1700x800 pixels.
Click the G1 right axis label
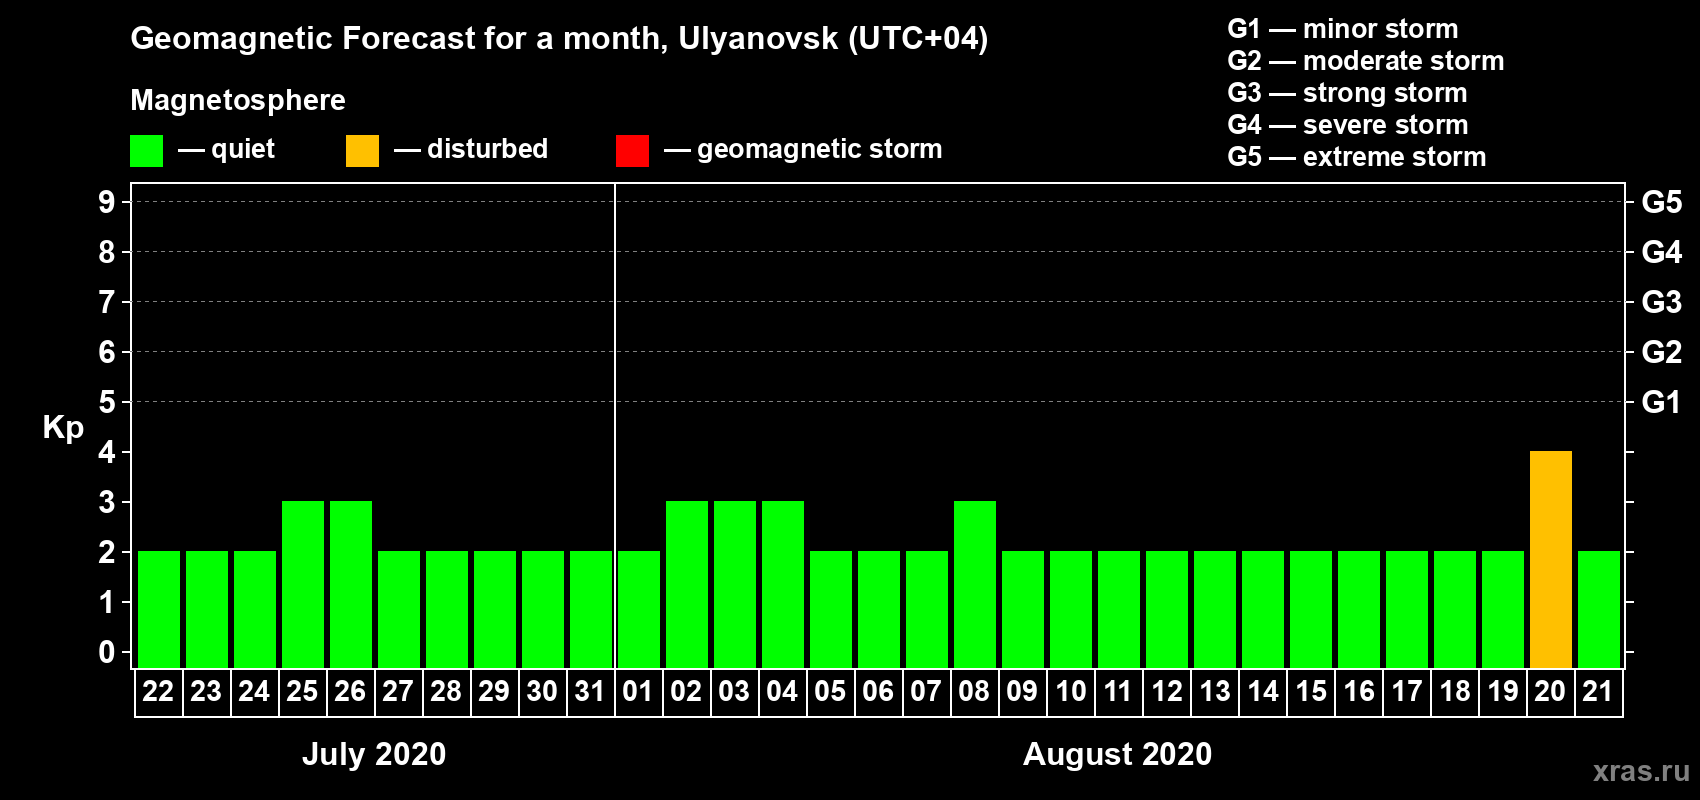[x=1662, y=402]
